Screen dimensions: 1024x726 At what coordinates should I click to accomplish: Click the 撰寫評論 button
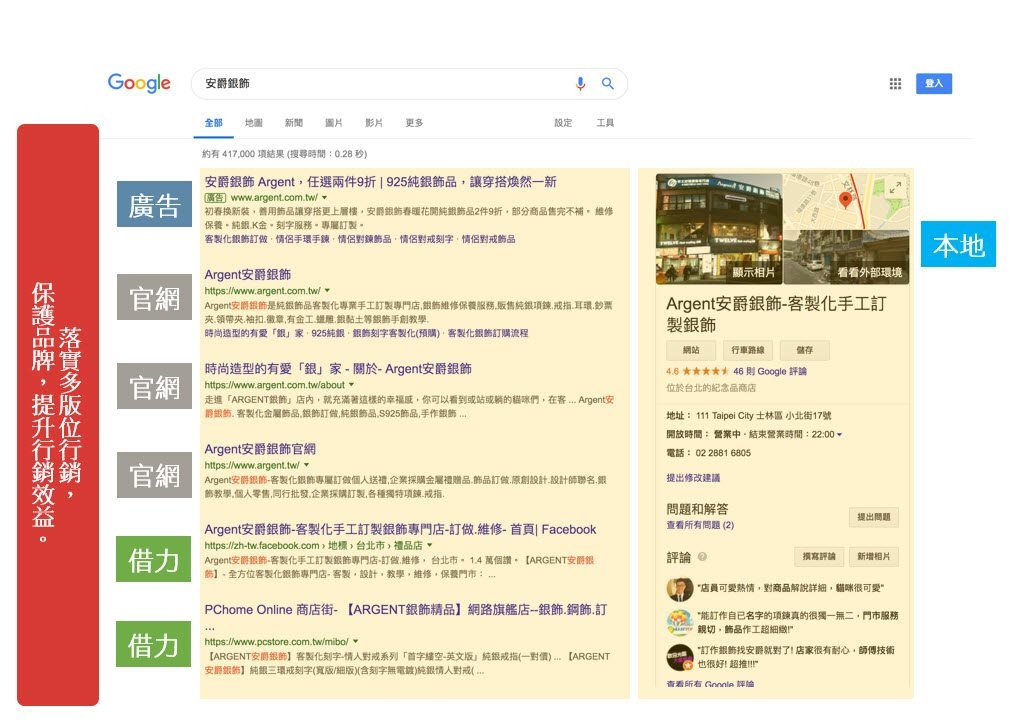[819, 556]
